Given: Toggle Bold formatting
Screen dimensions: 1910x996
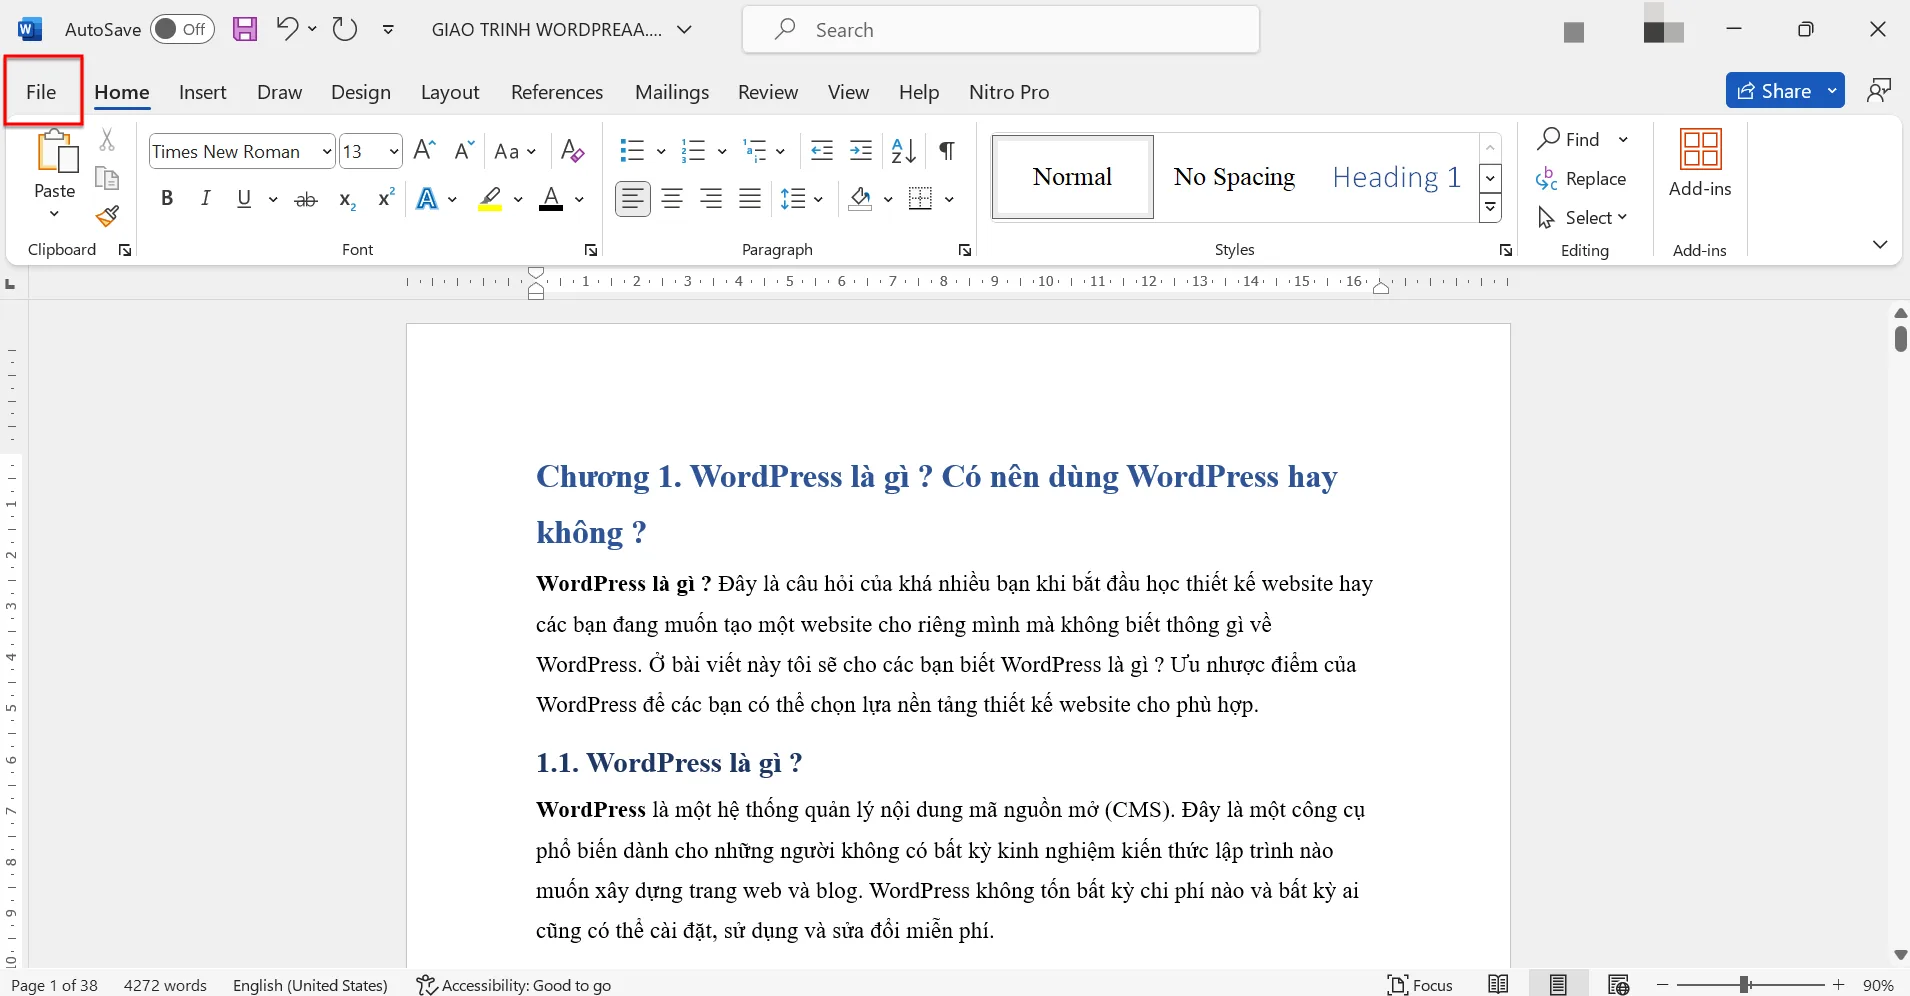Looking at the screenshot, I should [x=167, y=198].
